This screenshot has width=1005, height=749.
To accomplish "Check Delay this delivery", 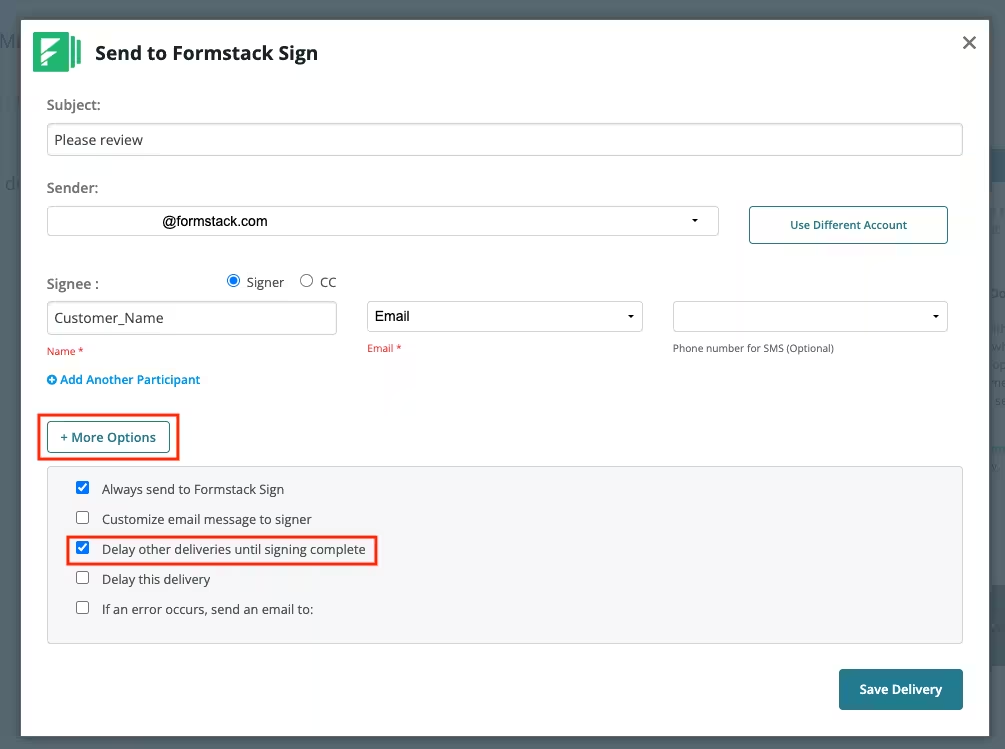I will [82, 577].
